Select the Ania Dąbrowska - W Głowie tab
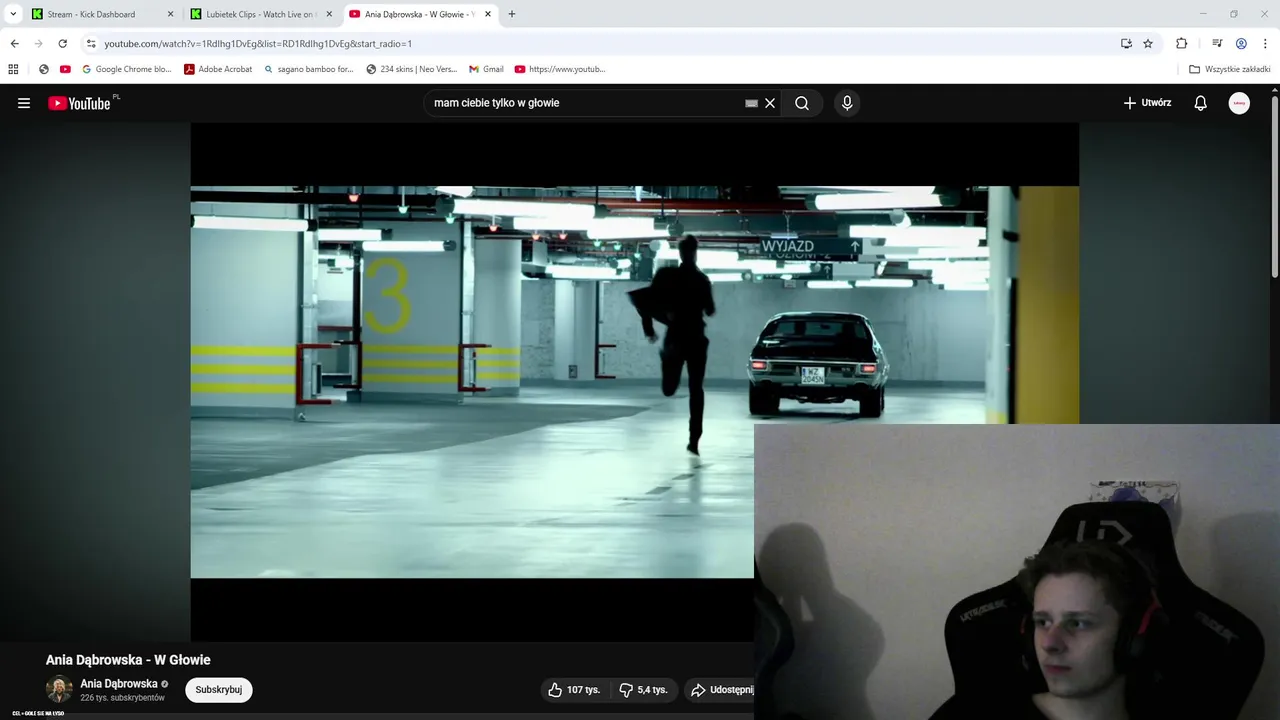 (x=419, y=14)
